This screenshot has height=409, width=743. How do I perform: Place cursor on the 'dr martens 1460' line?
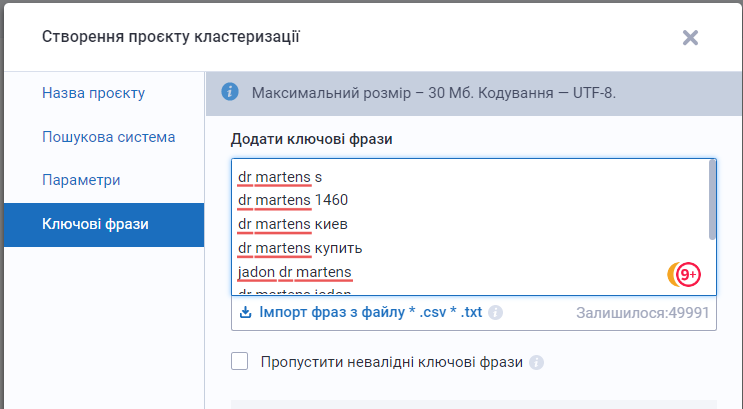293,200
